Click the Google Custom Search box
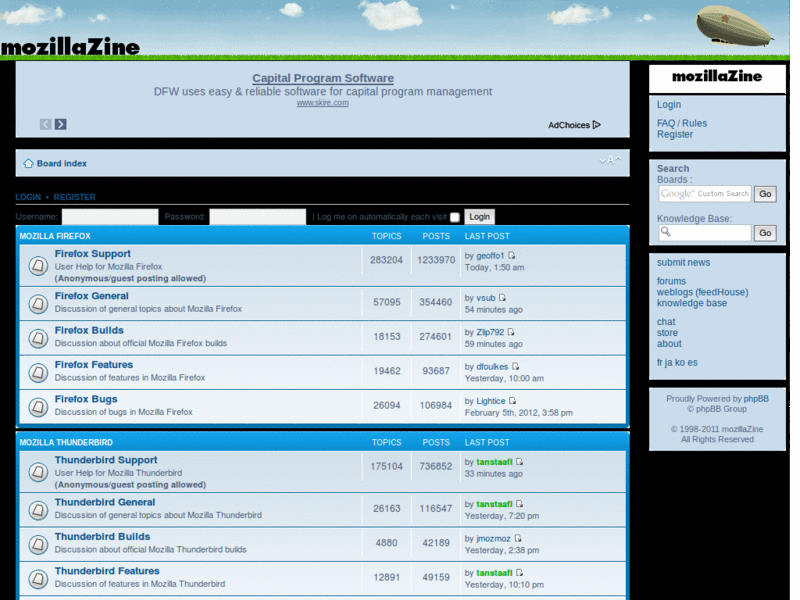Screen dimensions: 800x600 (x=705, y=194)
